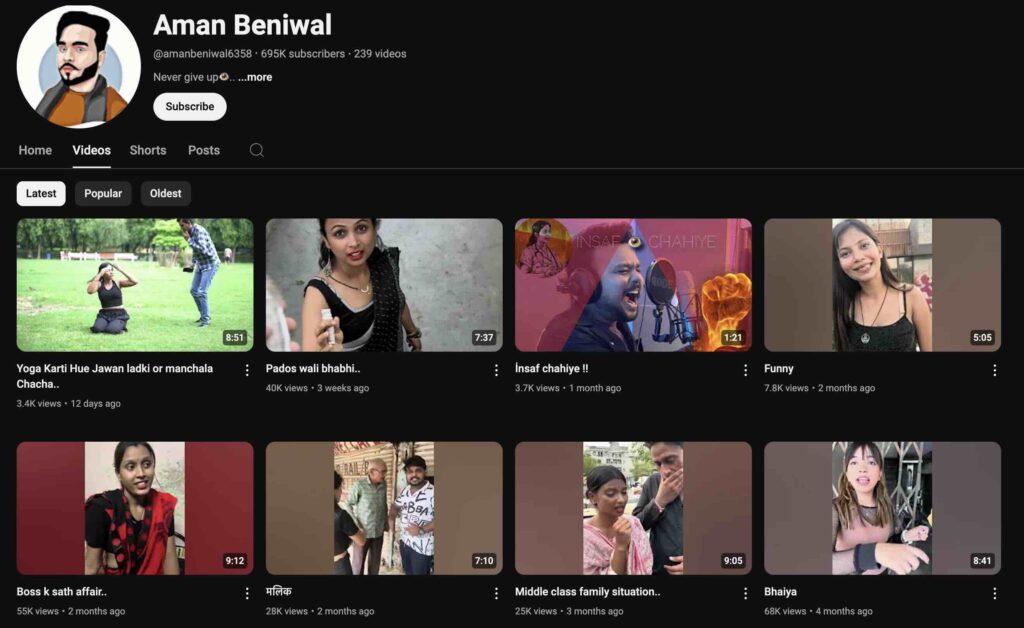Select the Oldest sort filter chip
Viewport: 1024px width, 628px height.
click(x=166, y=194)
